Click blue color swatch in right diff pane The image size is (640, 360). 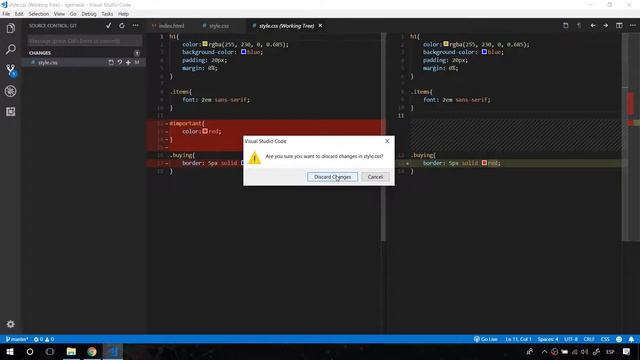click(x=484, y=52)
